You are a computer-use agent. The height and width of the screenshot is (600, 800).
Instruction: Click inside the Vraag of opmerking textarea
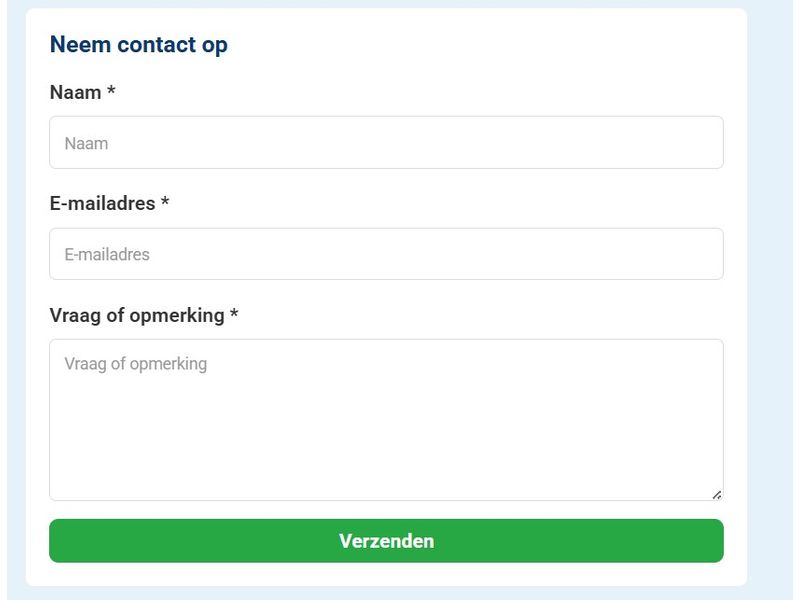(x=386, y=430)
